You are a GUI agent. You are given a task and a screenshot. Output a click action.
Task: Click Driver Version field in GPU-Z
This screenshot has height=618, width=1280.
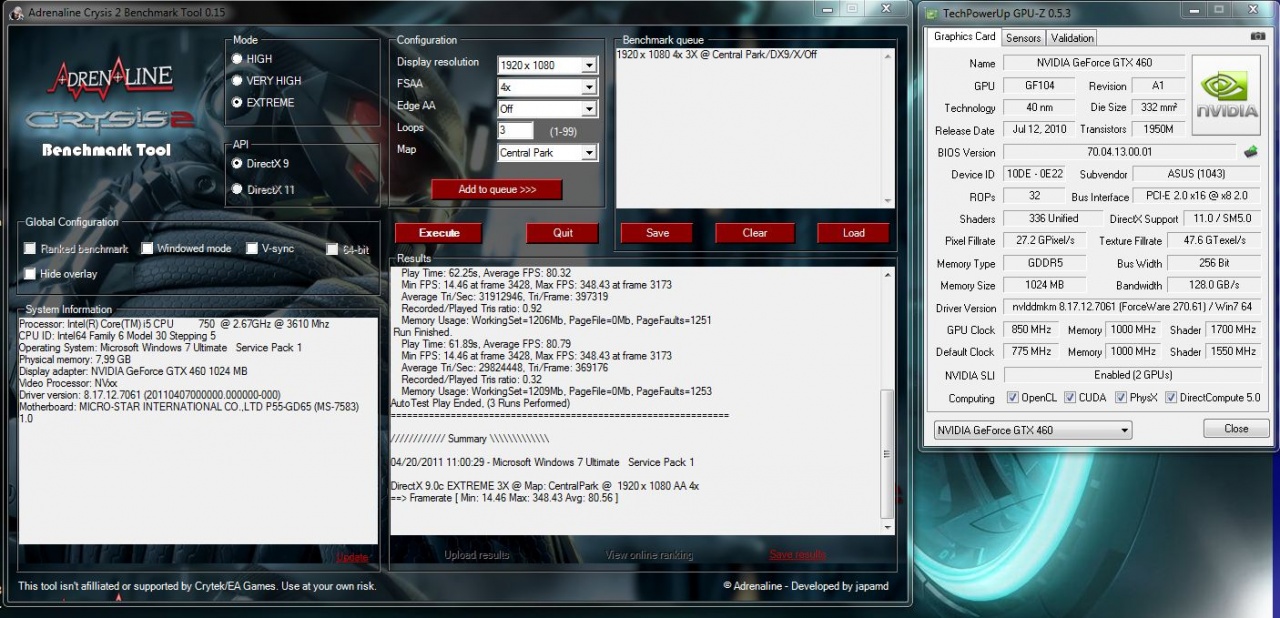[1131, 308]
